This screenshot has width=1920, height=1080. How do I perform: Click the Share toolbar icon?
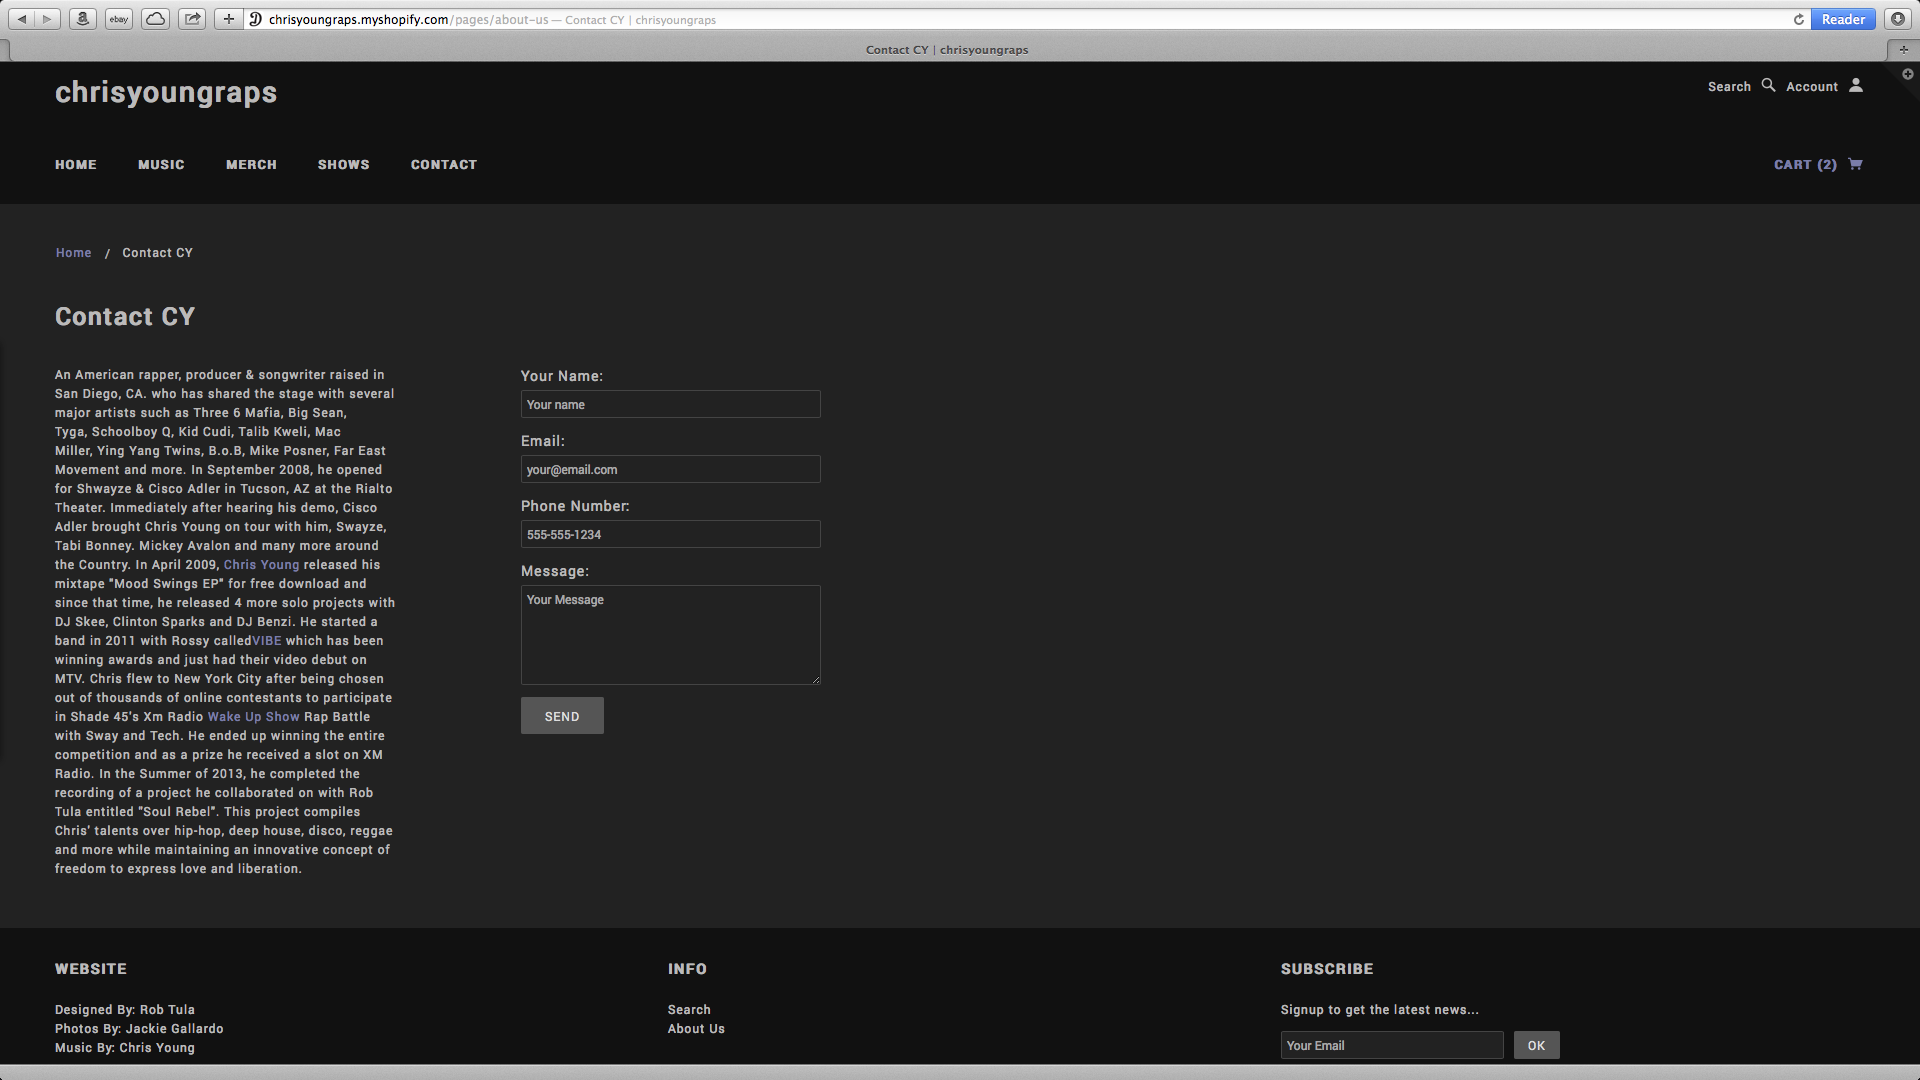[x=192, y=19]
